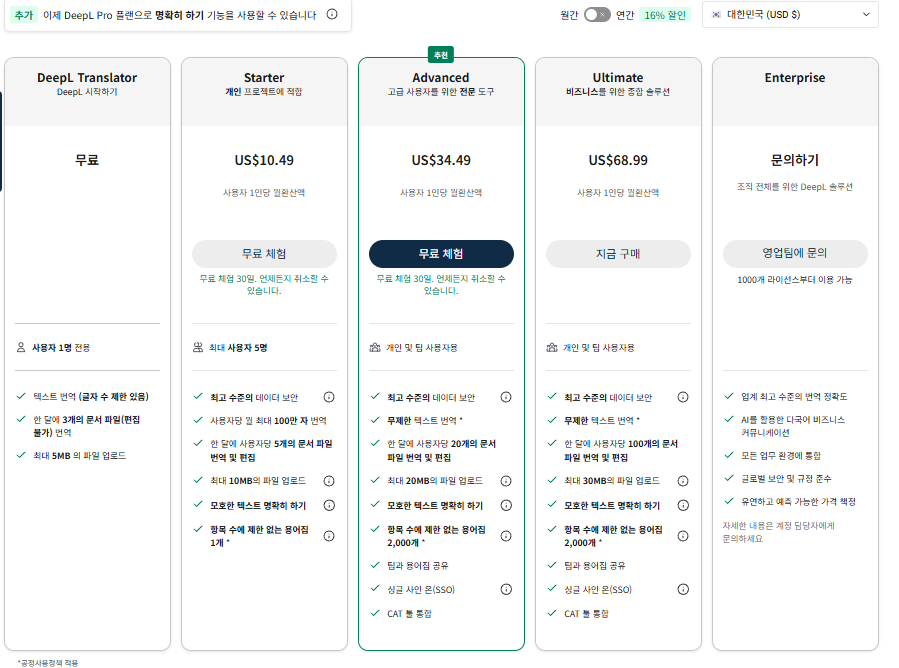Click the Enterprise plan title
899x668 pixels.
(795, 78)
